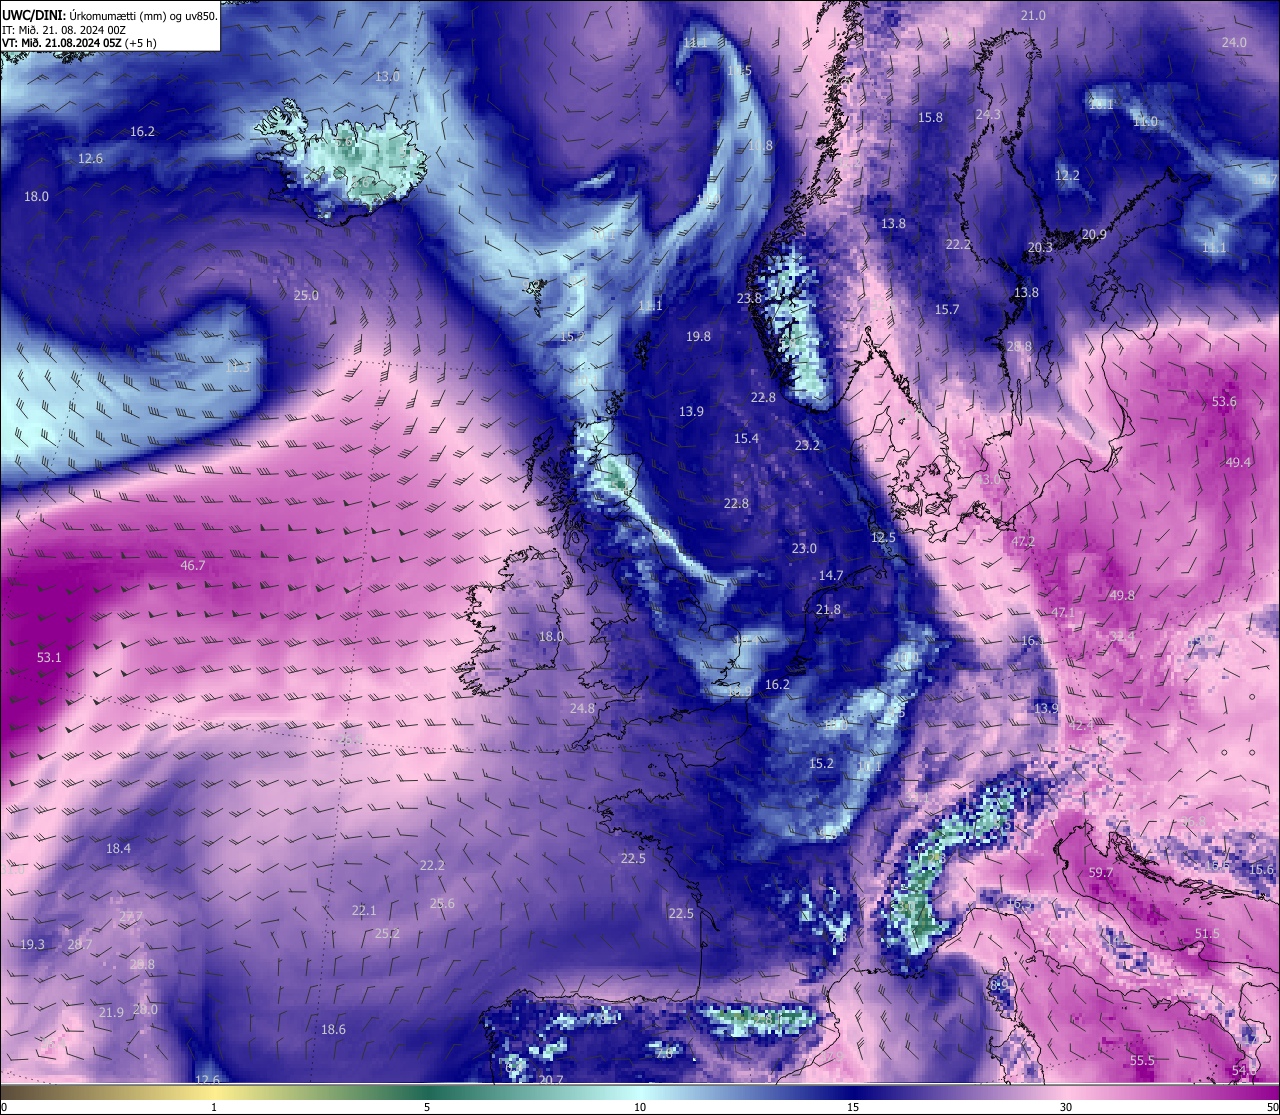Click the map value 25.2
The width and height of the screenshot is (1280, 1115).
pyautogui.click(x=387, y=934)
